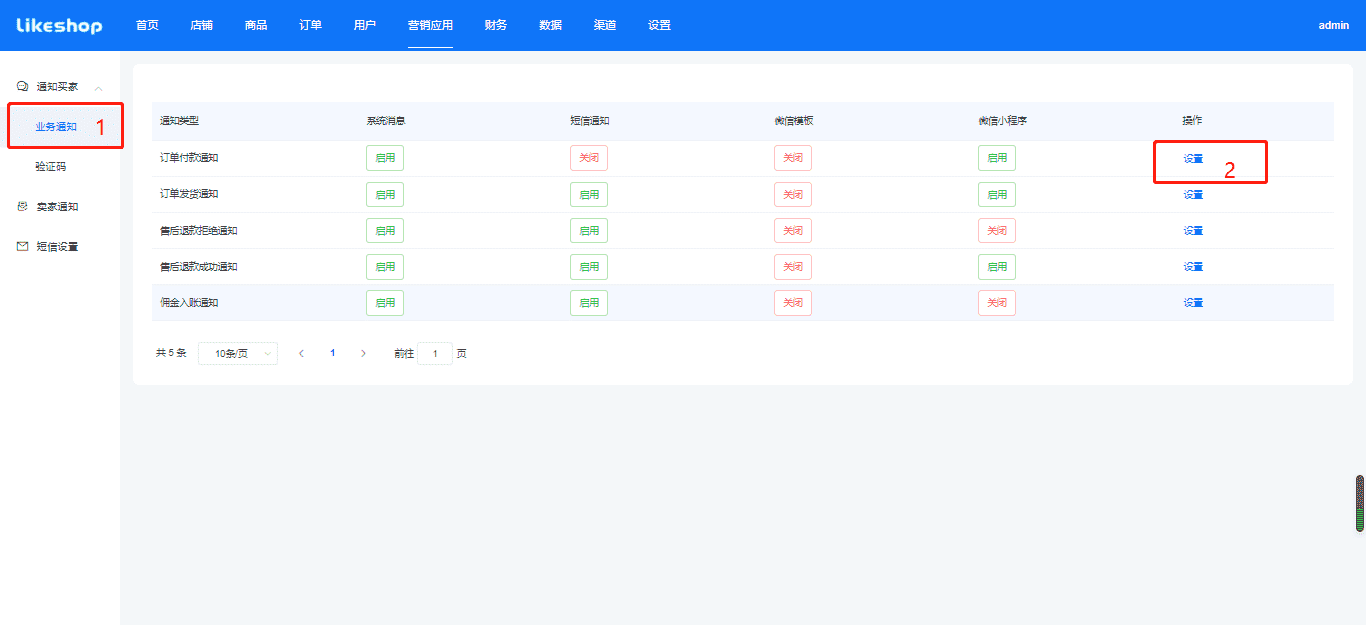Open 设置 link for 订单付款通知
The height and width of the screenshot is (625, 1366).
(x=1193, y=158)
